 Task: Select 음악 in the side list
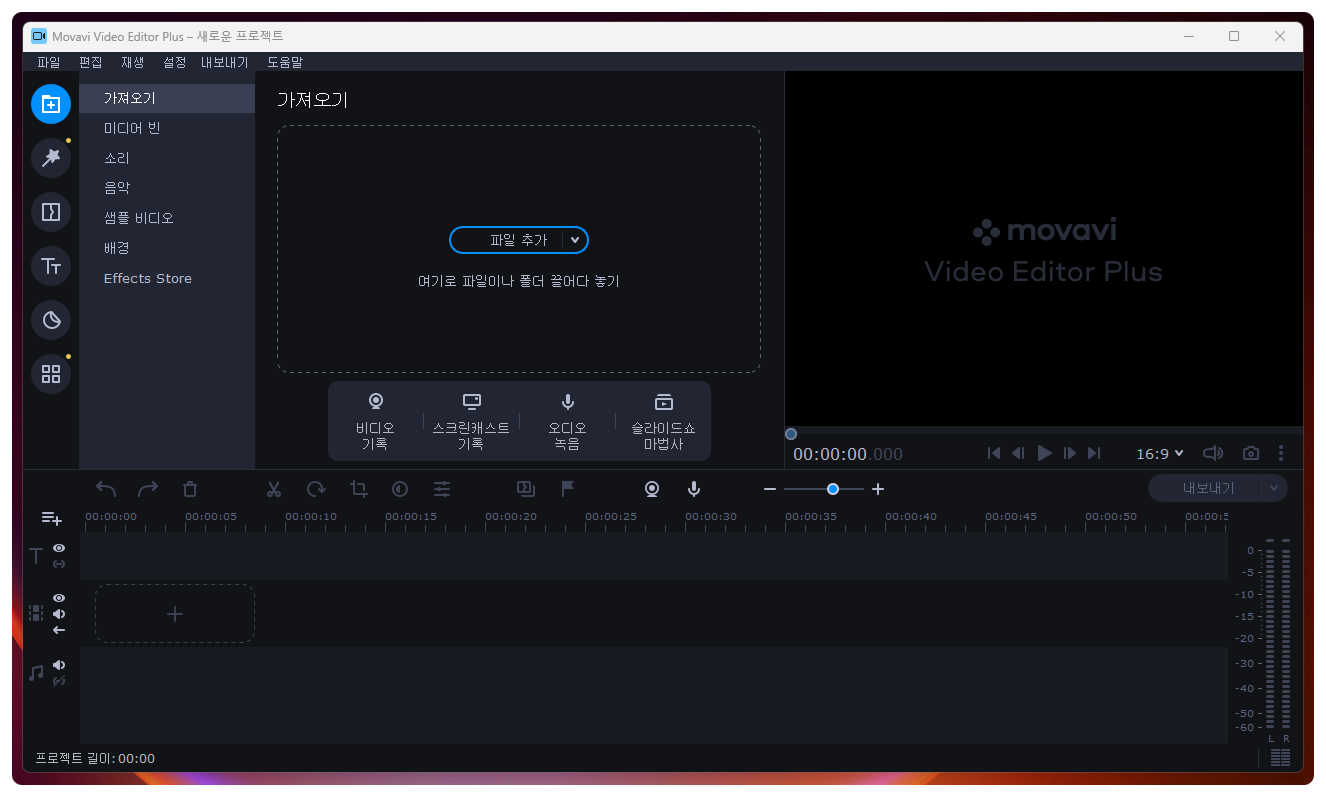tap(167, 188)
